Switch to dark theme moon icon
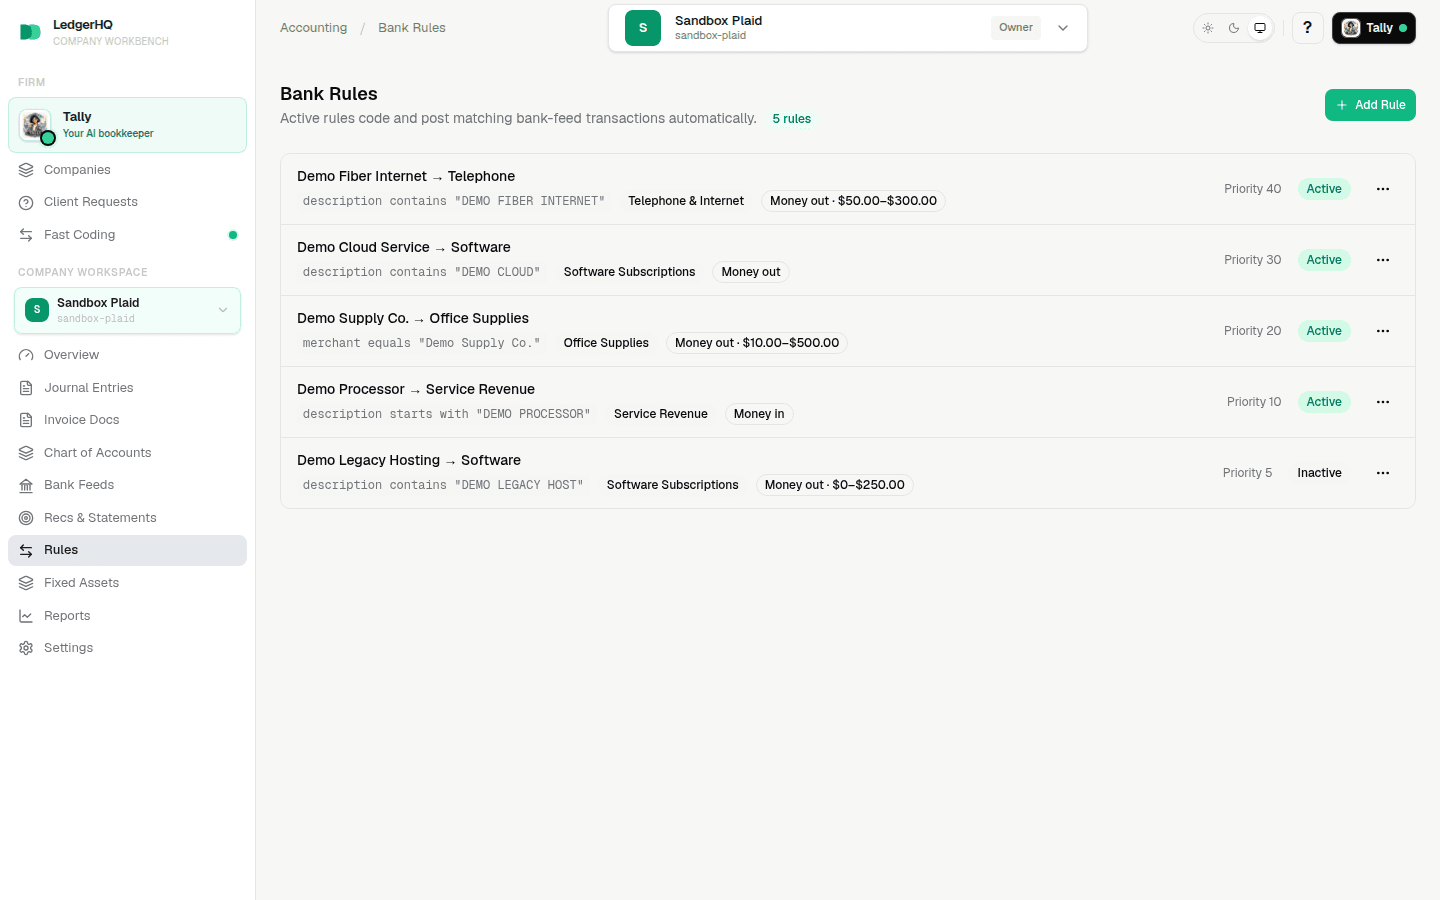 click(x=1234, y=28)
